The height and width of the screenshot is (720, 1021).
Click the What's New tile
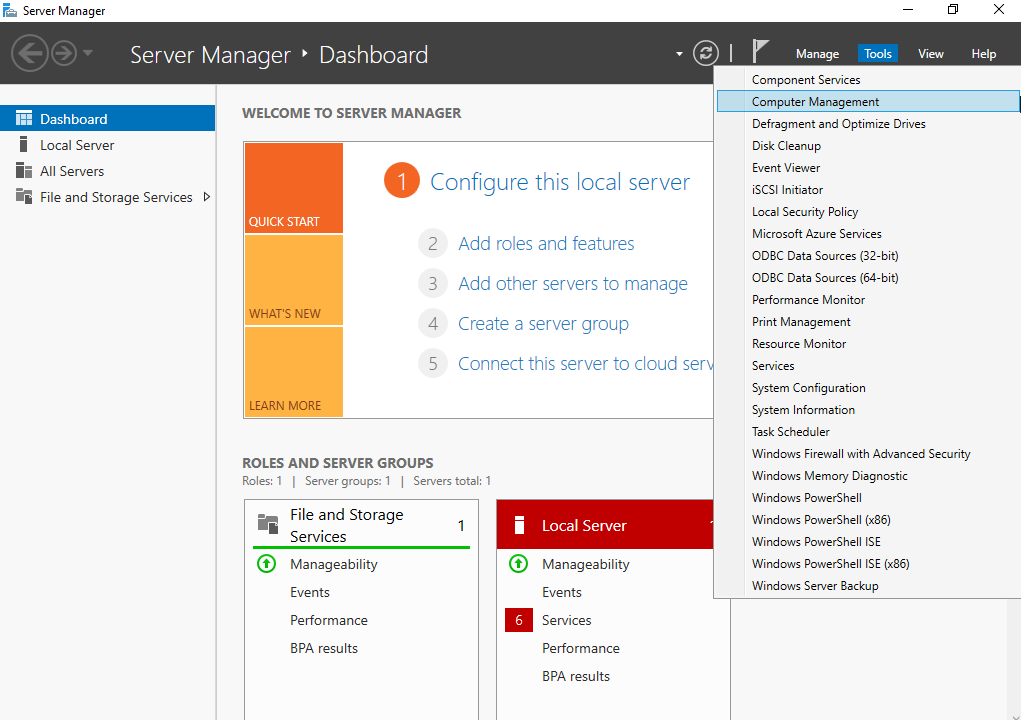coord(294,280)
